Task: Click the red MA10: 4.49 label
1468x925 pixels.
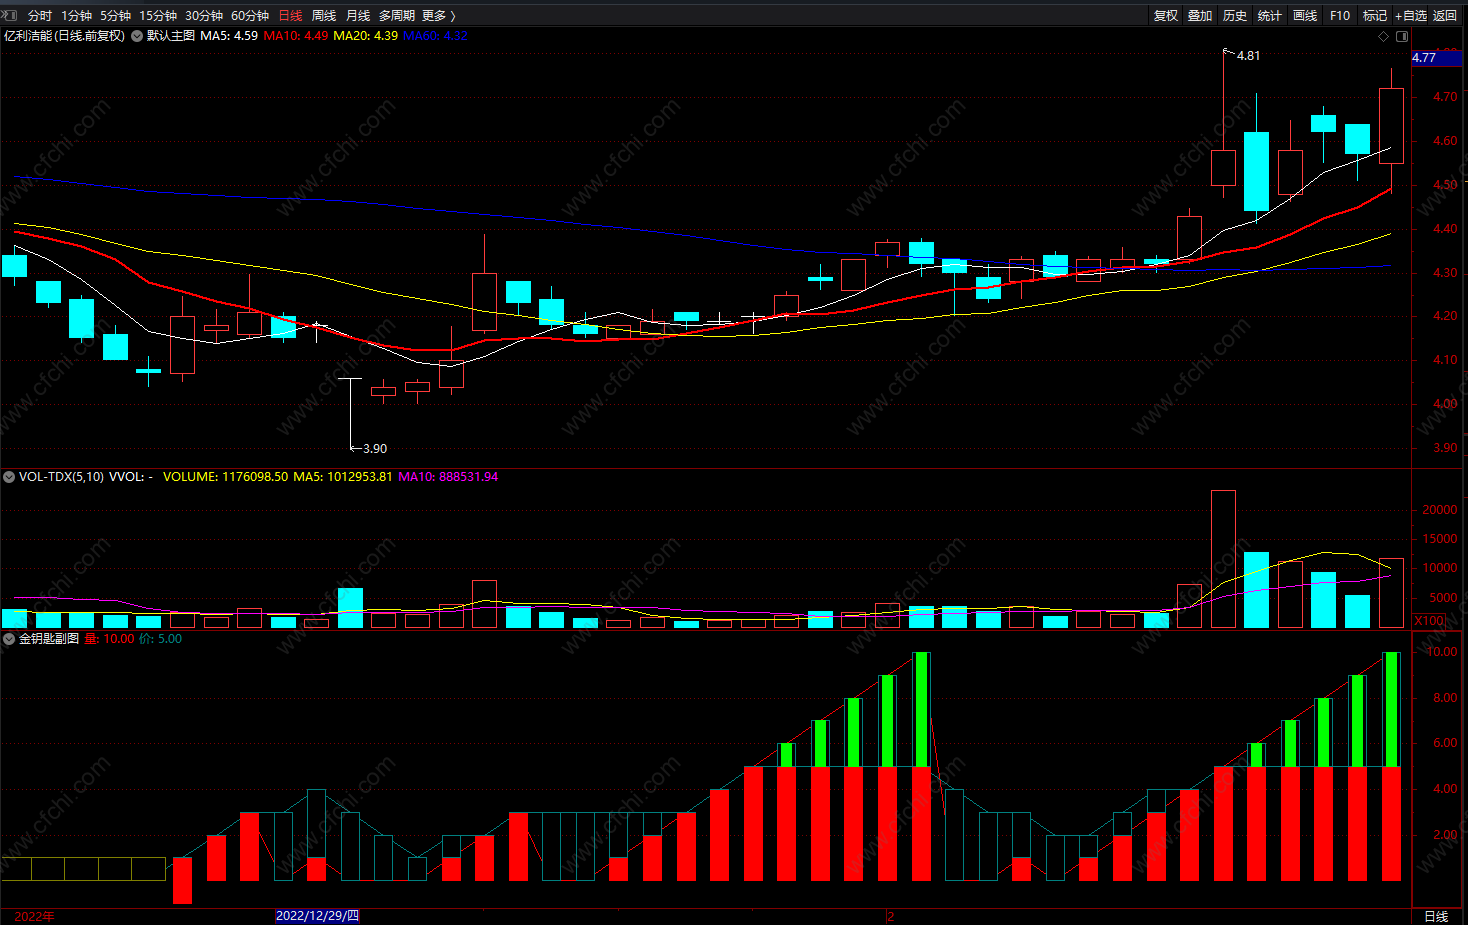Action: pyautogui.click(x=296, y=36)
